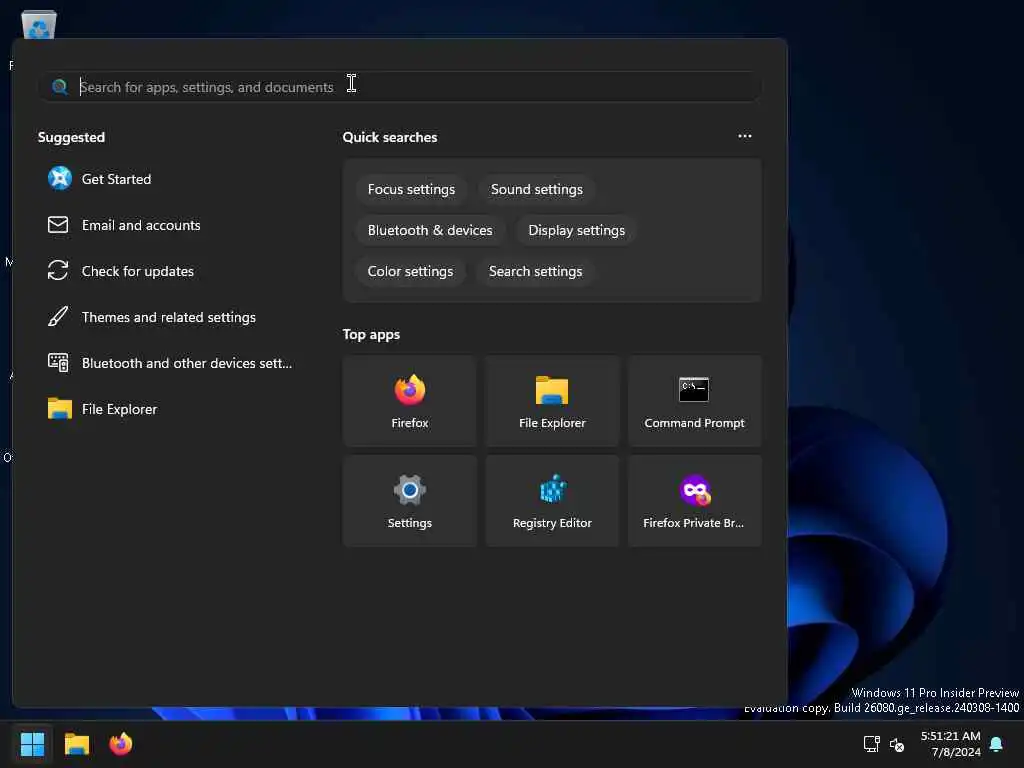Select Email and accounts label
Screen dimensions: 1024x768
[x=141, y=225]
